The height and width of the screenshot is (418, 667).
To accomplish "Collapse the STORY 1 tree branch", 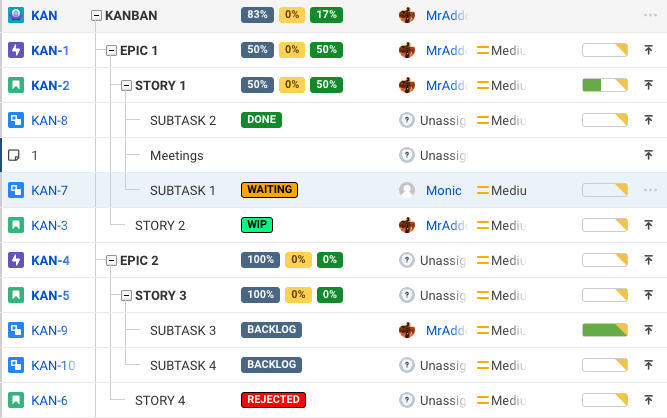I will [127, 86].
